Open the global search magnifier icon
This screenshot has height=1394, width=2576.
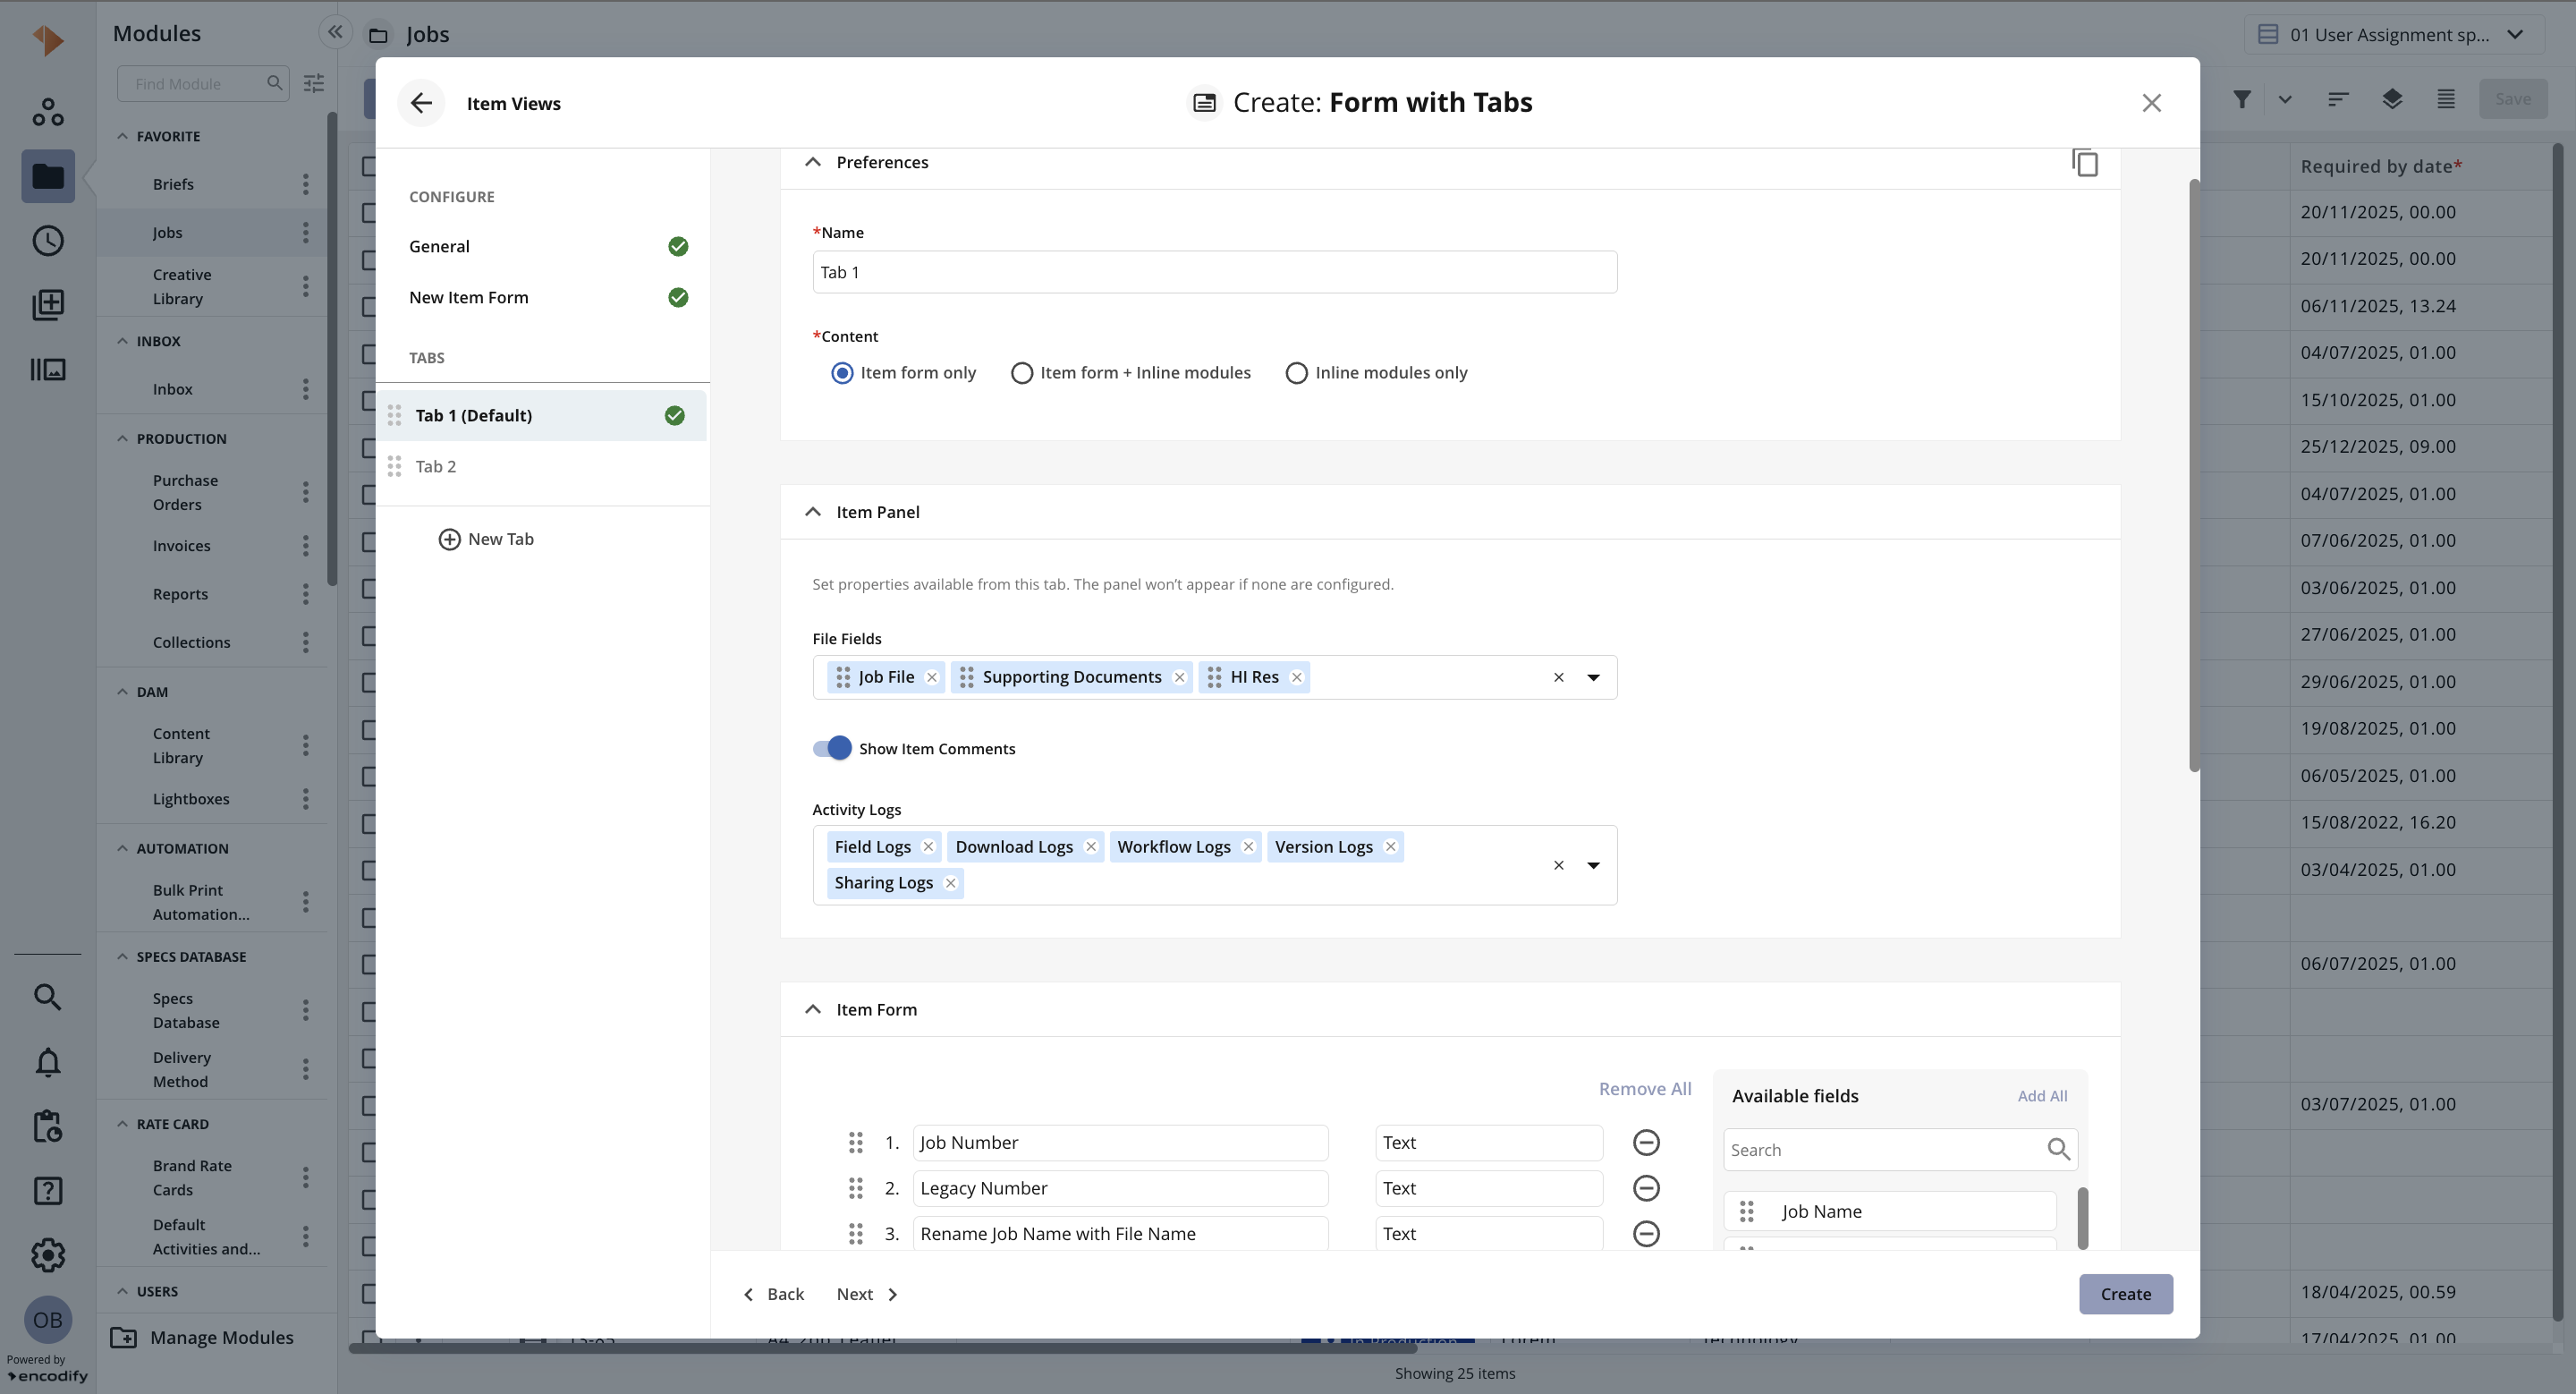click(x=48, y=997)
